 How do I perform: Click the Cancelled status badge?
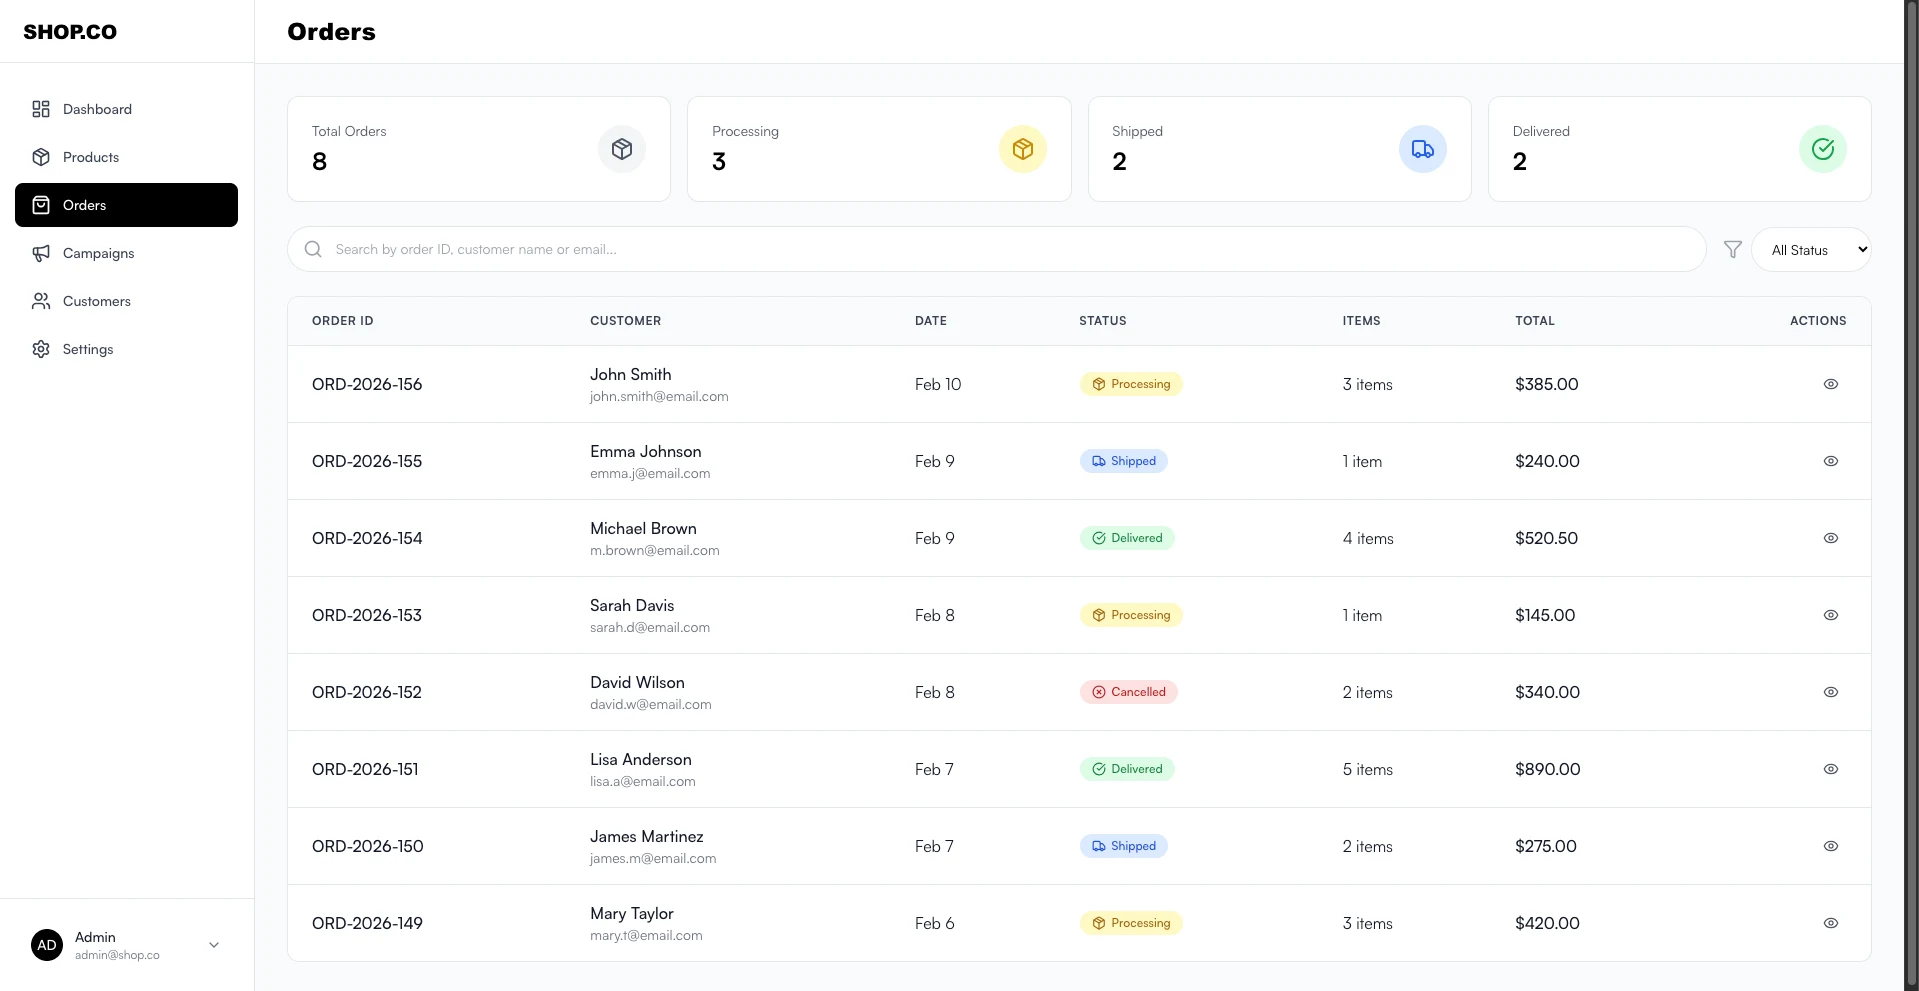coord(1128,692)
